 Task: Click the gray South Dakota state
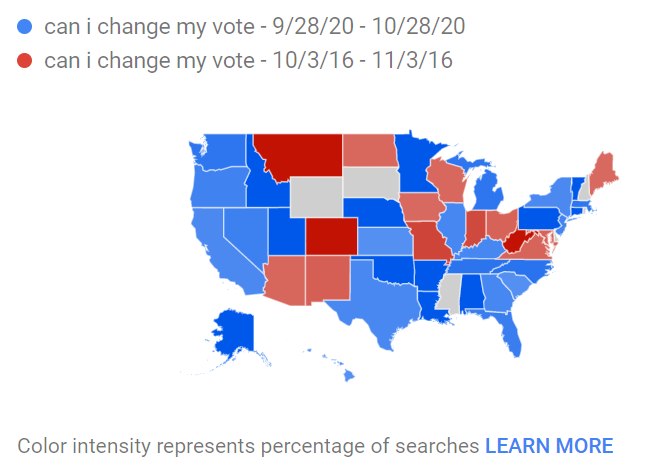coord(371,182)
